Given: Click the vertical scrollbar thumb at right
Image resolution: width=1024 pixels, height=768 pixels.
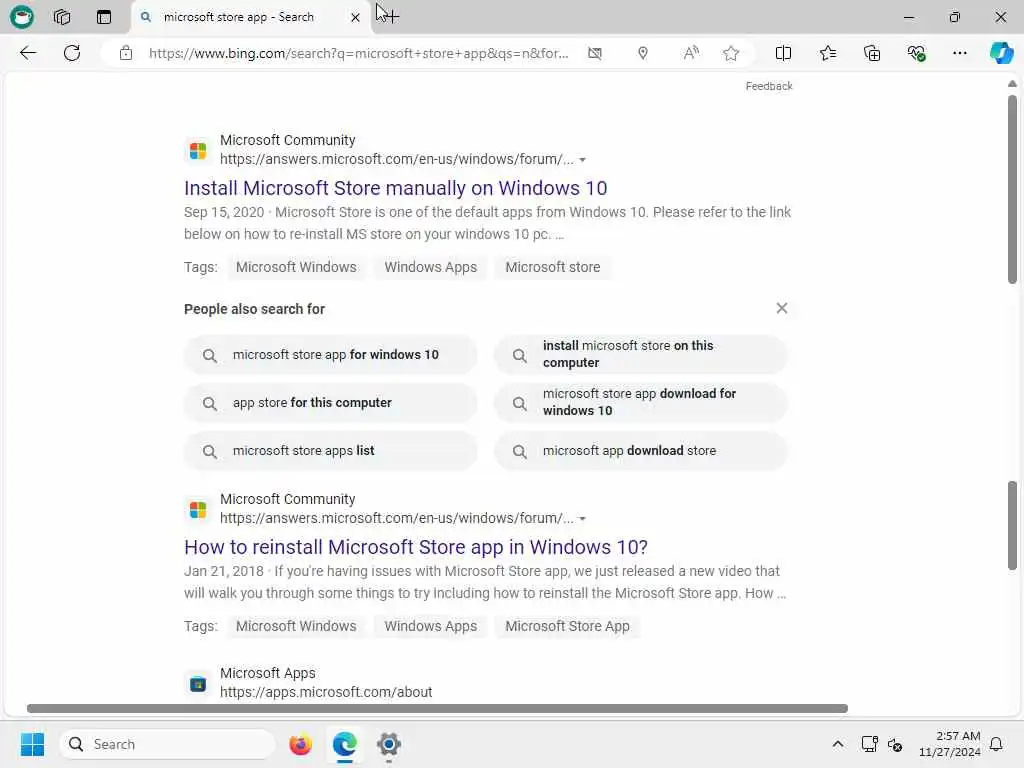Looking at the screenshot, I should [x=1012, y=189].
